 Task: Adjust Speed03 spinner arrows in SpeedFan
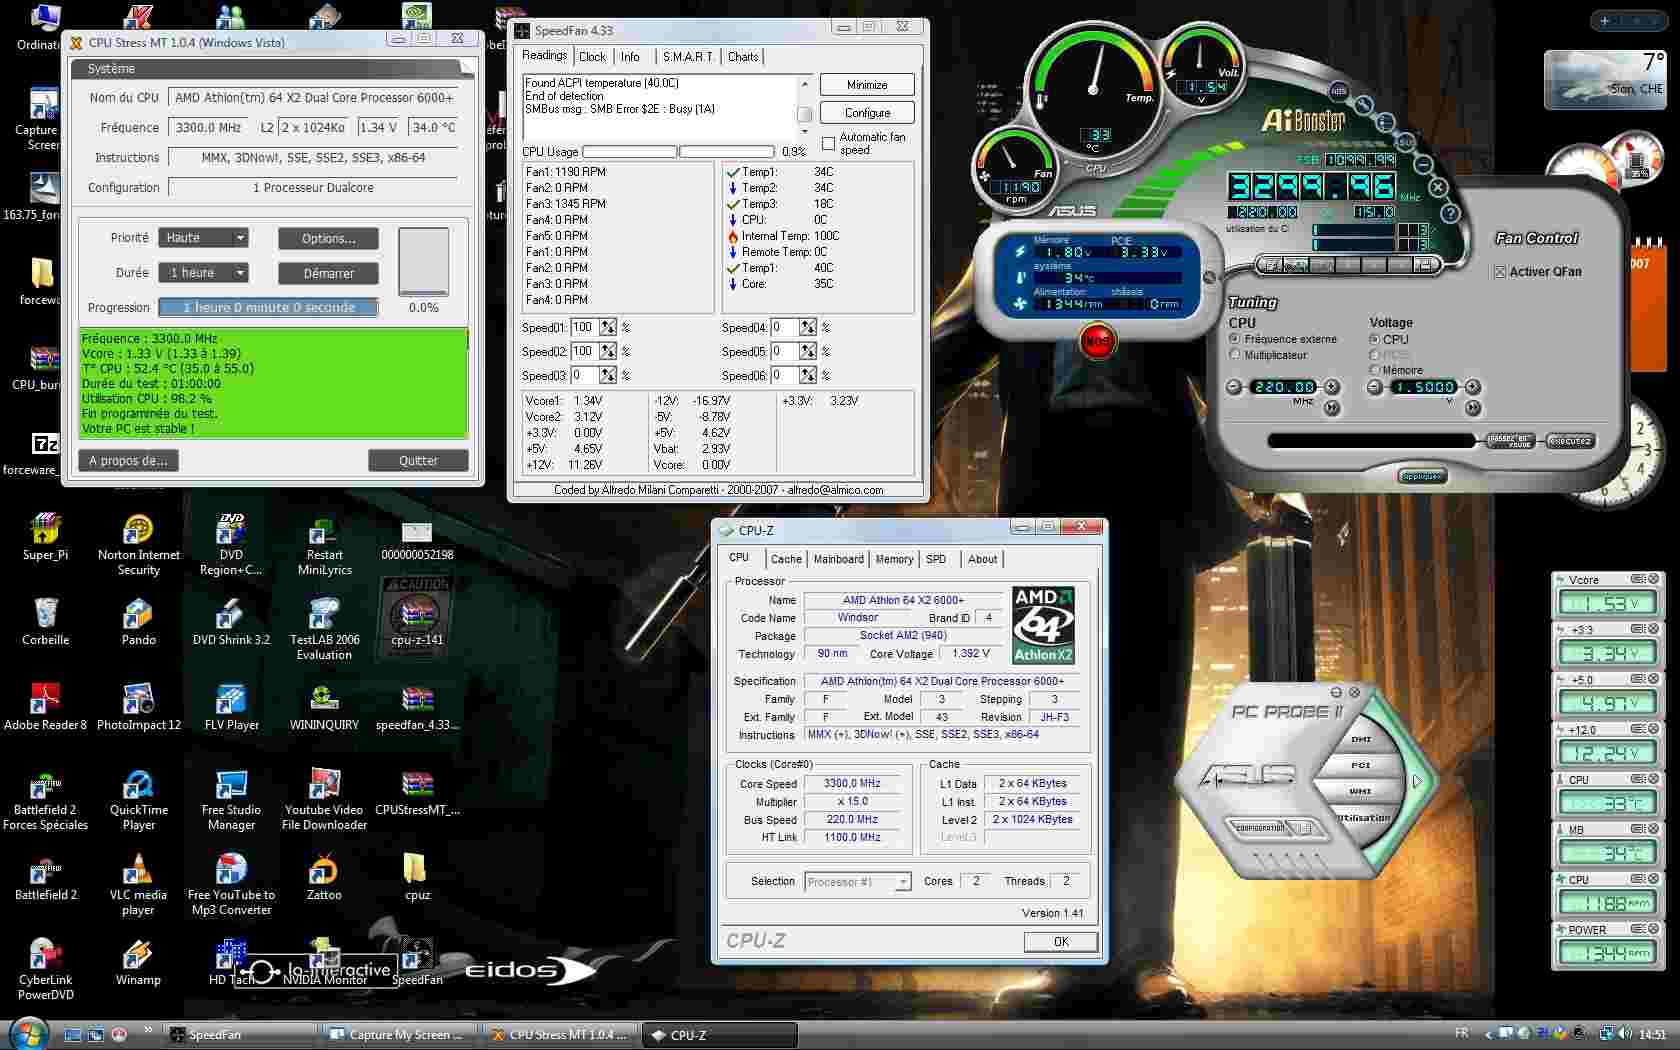tap(608, 375)
